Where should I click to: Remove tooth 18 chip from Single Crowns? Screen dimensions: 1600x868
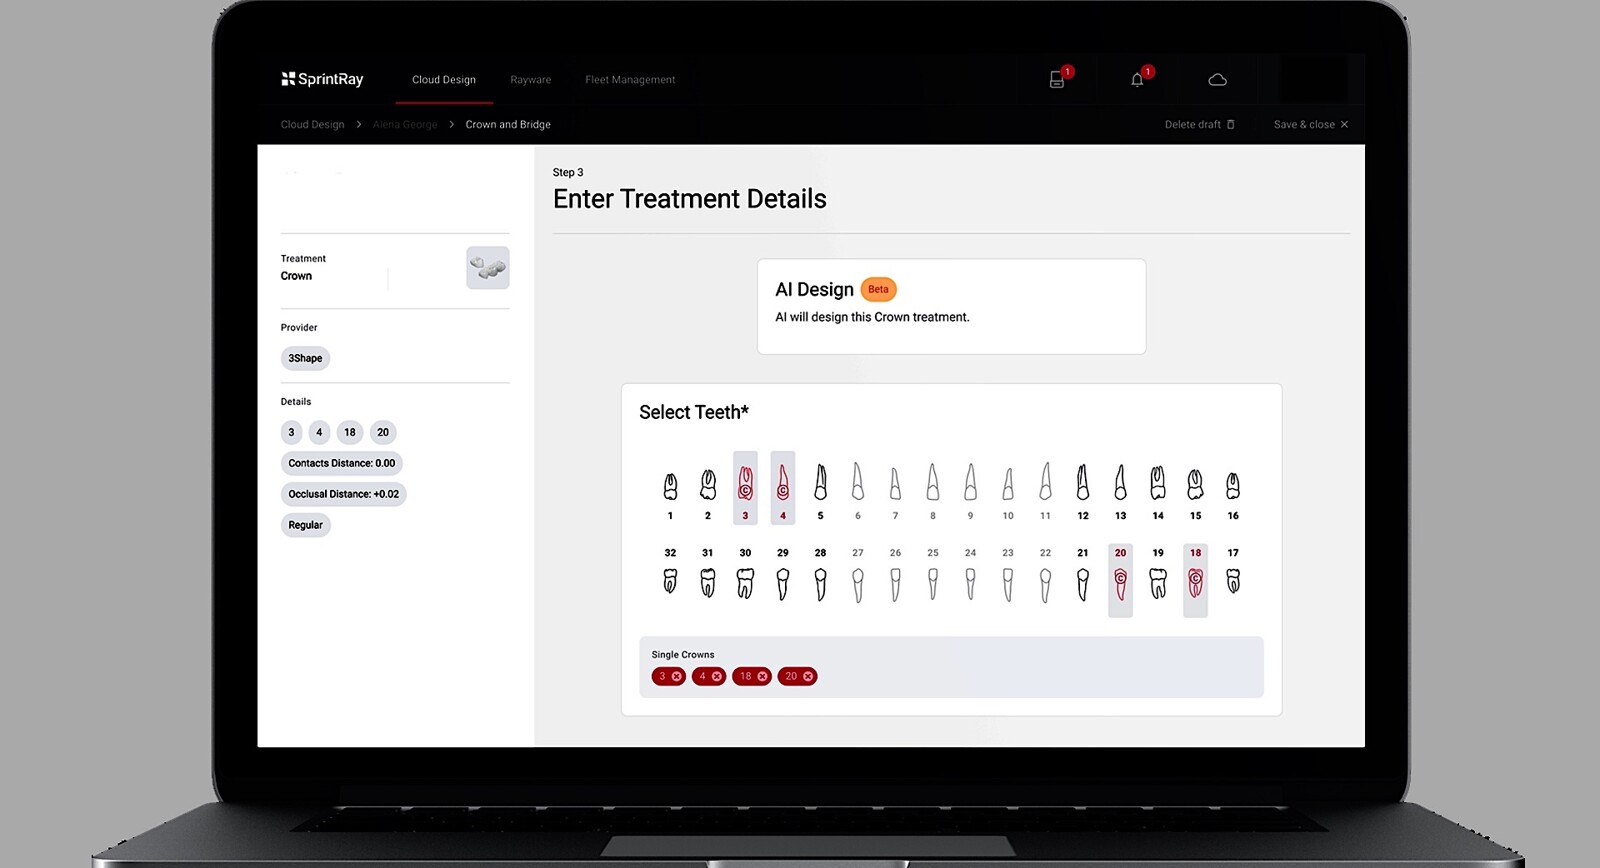[763, 677]
